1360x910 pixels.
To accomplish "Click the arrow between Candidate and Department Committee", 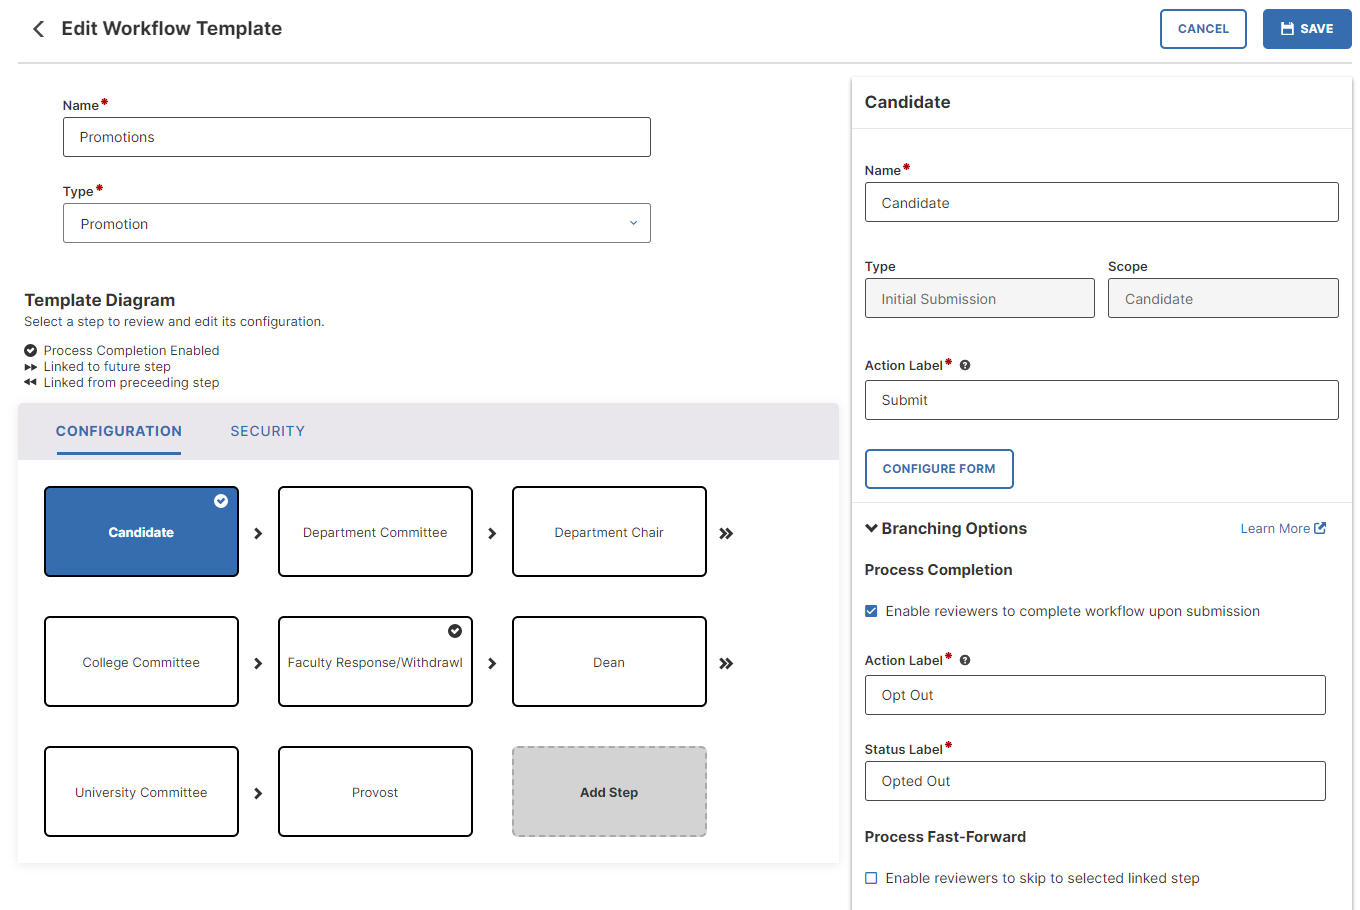I will point(257,531).
